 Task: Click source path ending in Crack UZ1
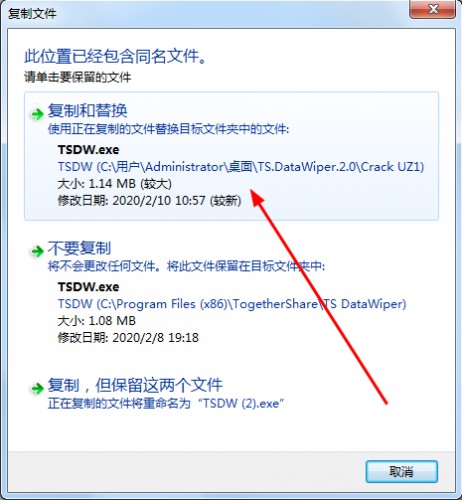tap(241, 166)
